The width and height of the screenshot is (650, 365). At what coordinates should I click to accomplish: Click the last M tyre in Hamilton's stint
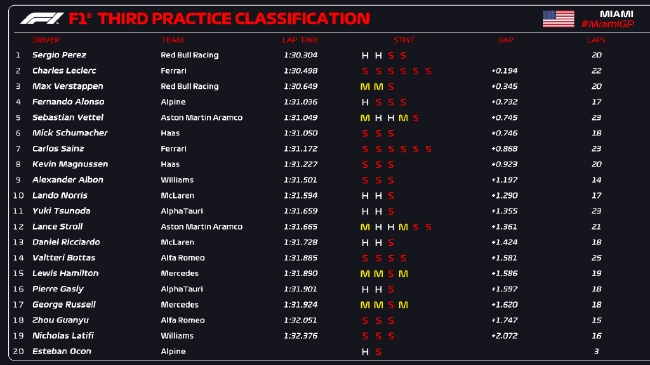click(x=403, y=273)
